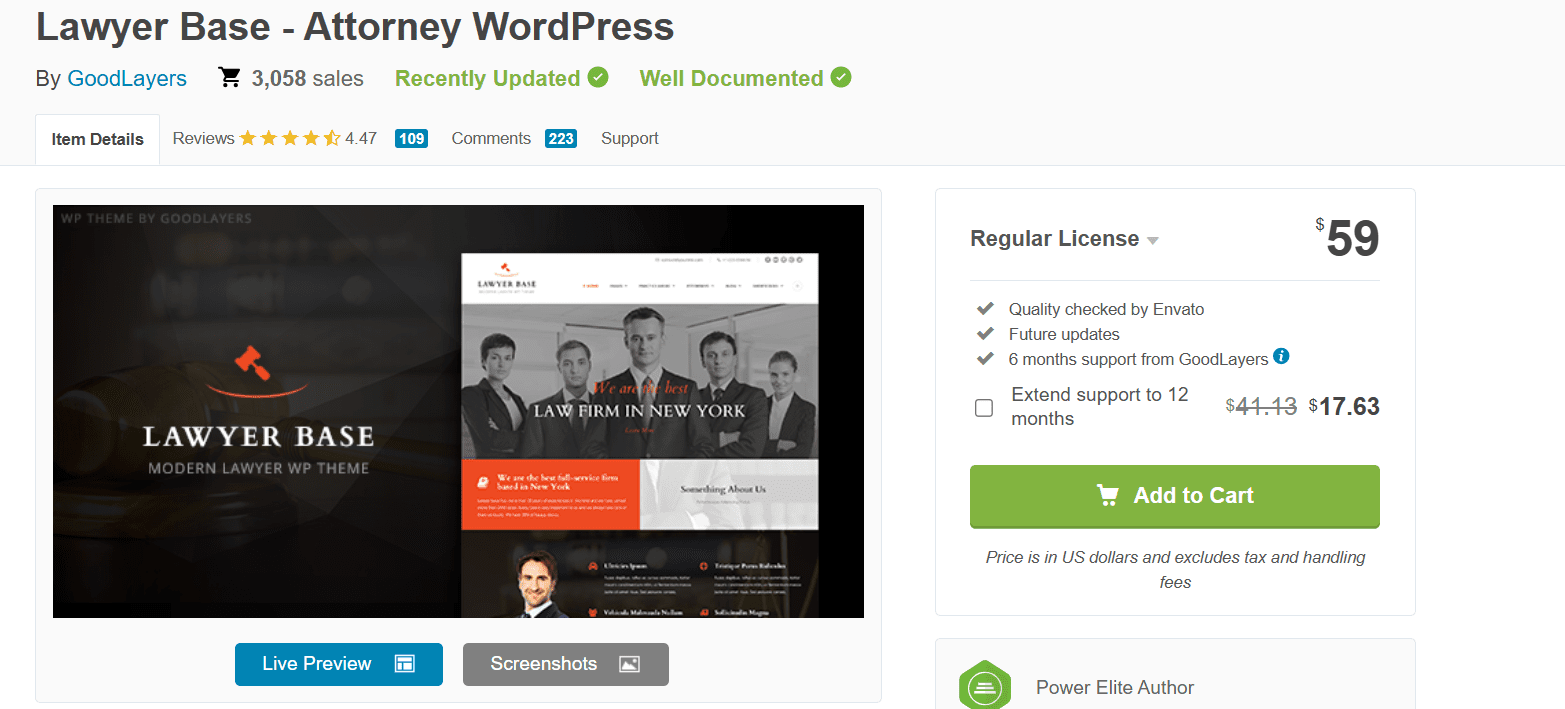Image resolution: width=1565 pixels, height=709 pixels.
Task: View the Screenshots button
Action: (566, 664)
